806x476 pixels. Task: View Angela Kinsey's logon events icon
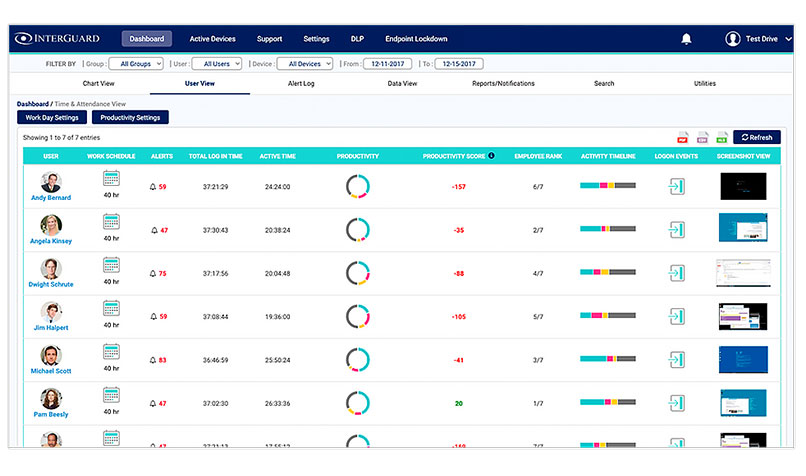[677, 229]
